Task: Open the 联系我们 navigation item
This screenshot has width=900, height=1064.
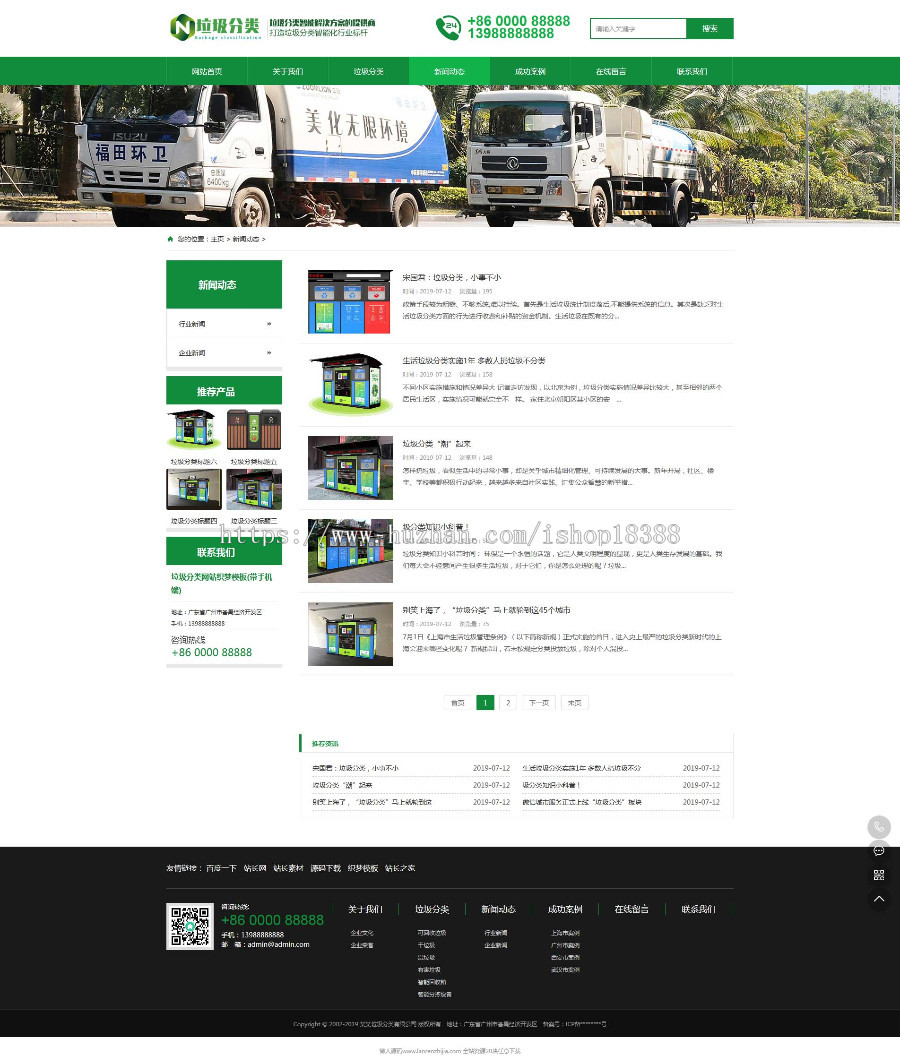Action: coord(692,71)
